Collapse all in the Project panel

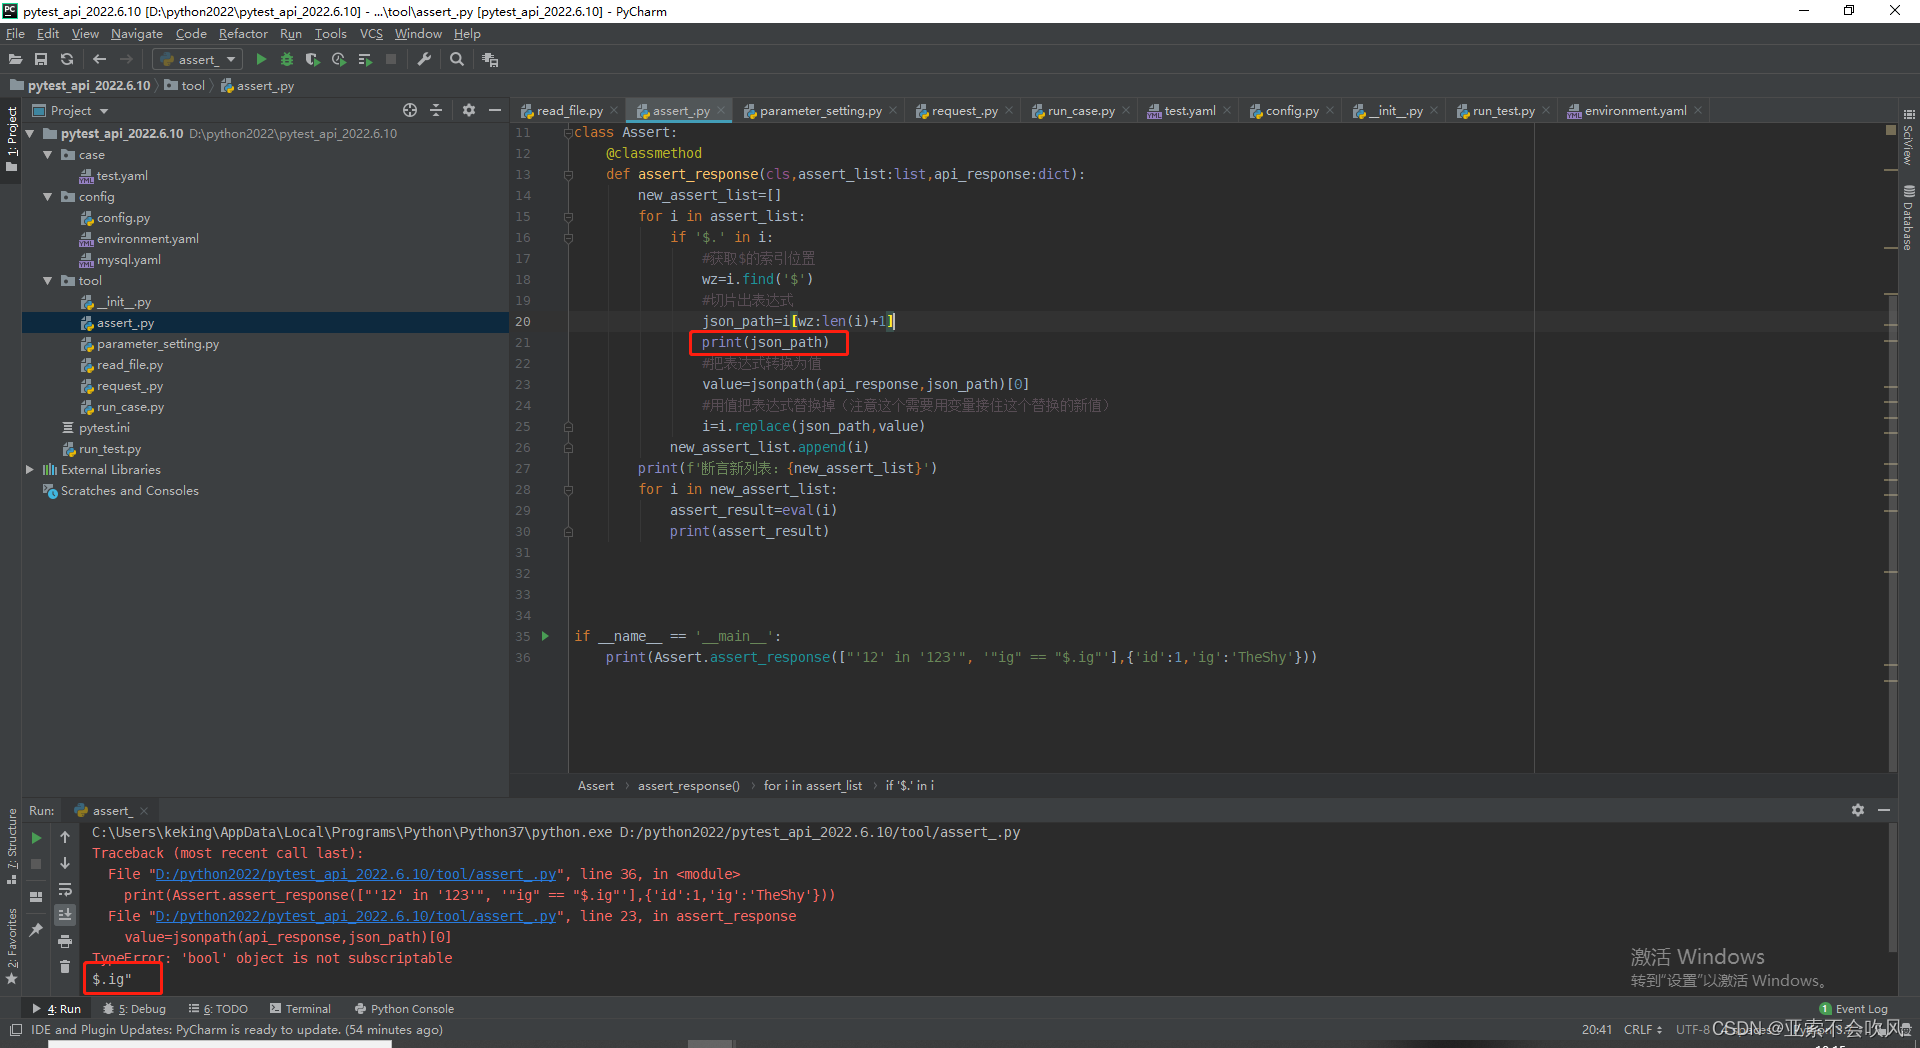(436, 110)
